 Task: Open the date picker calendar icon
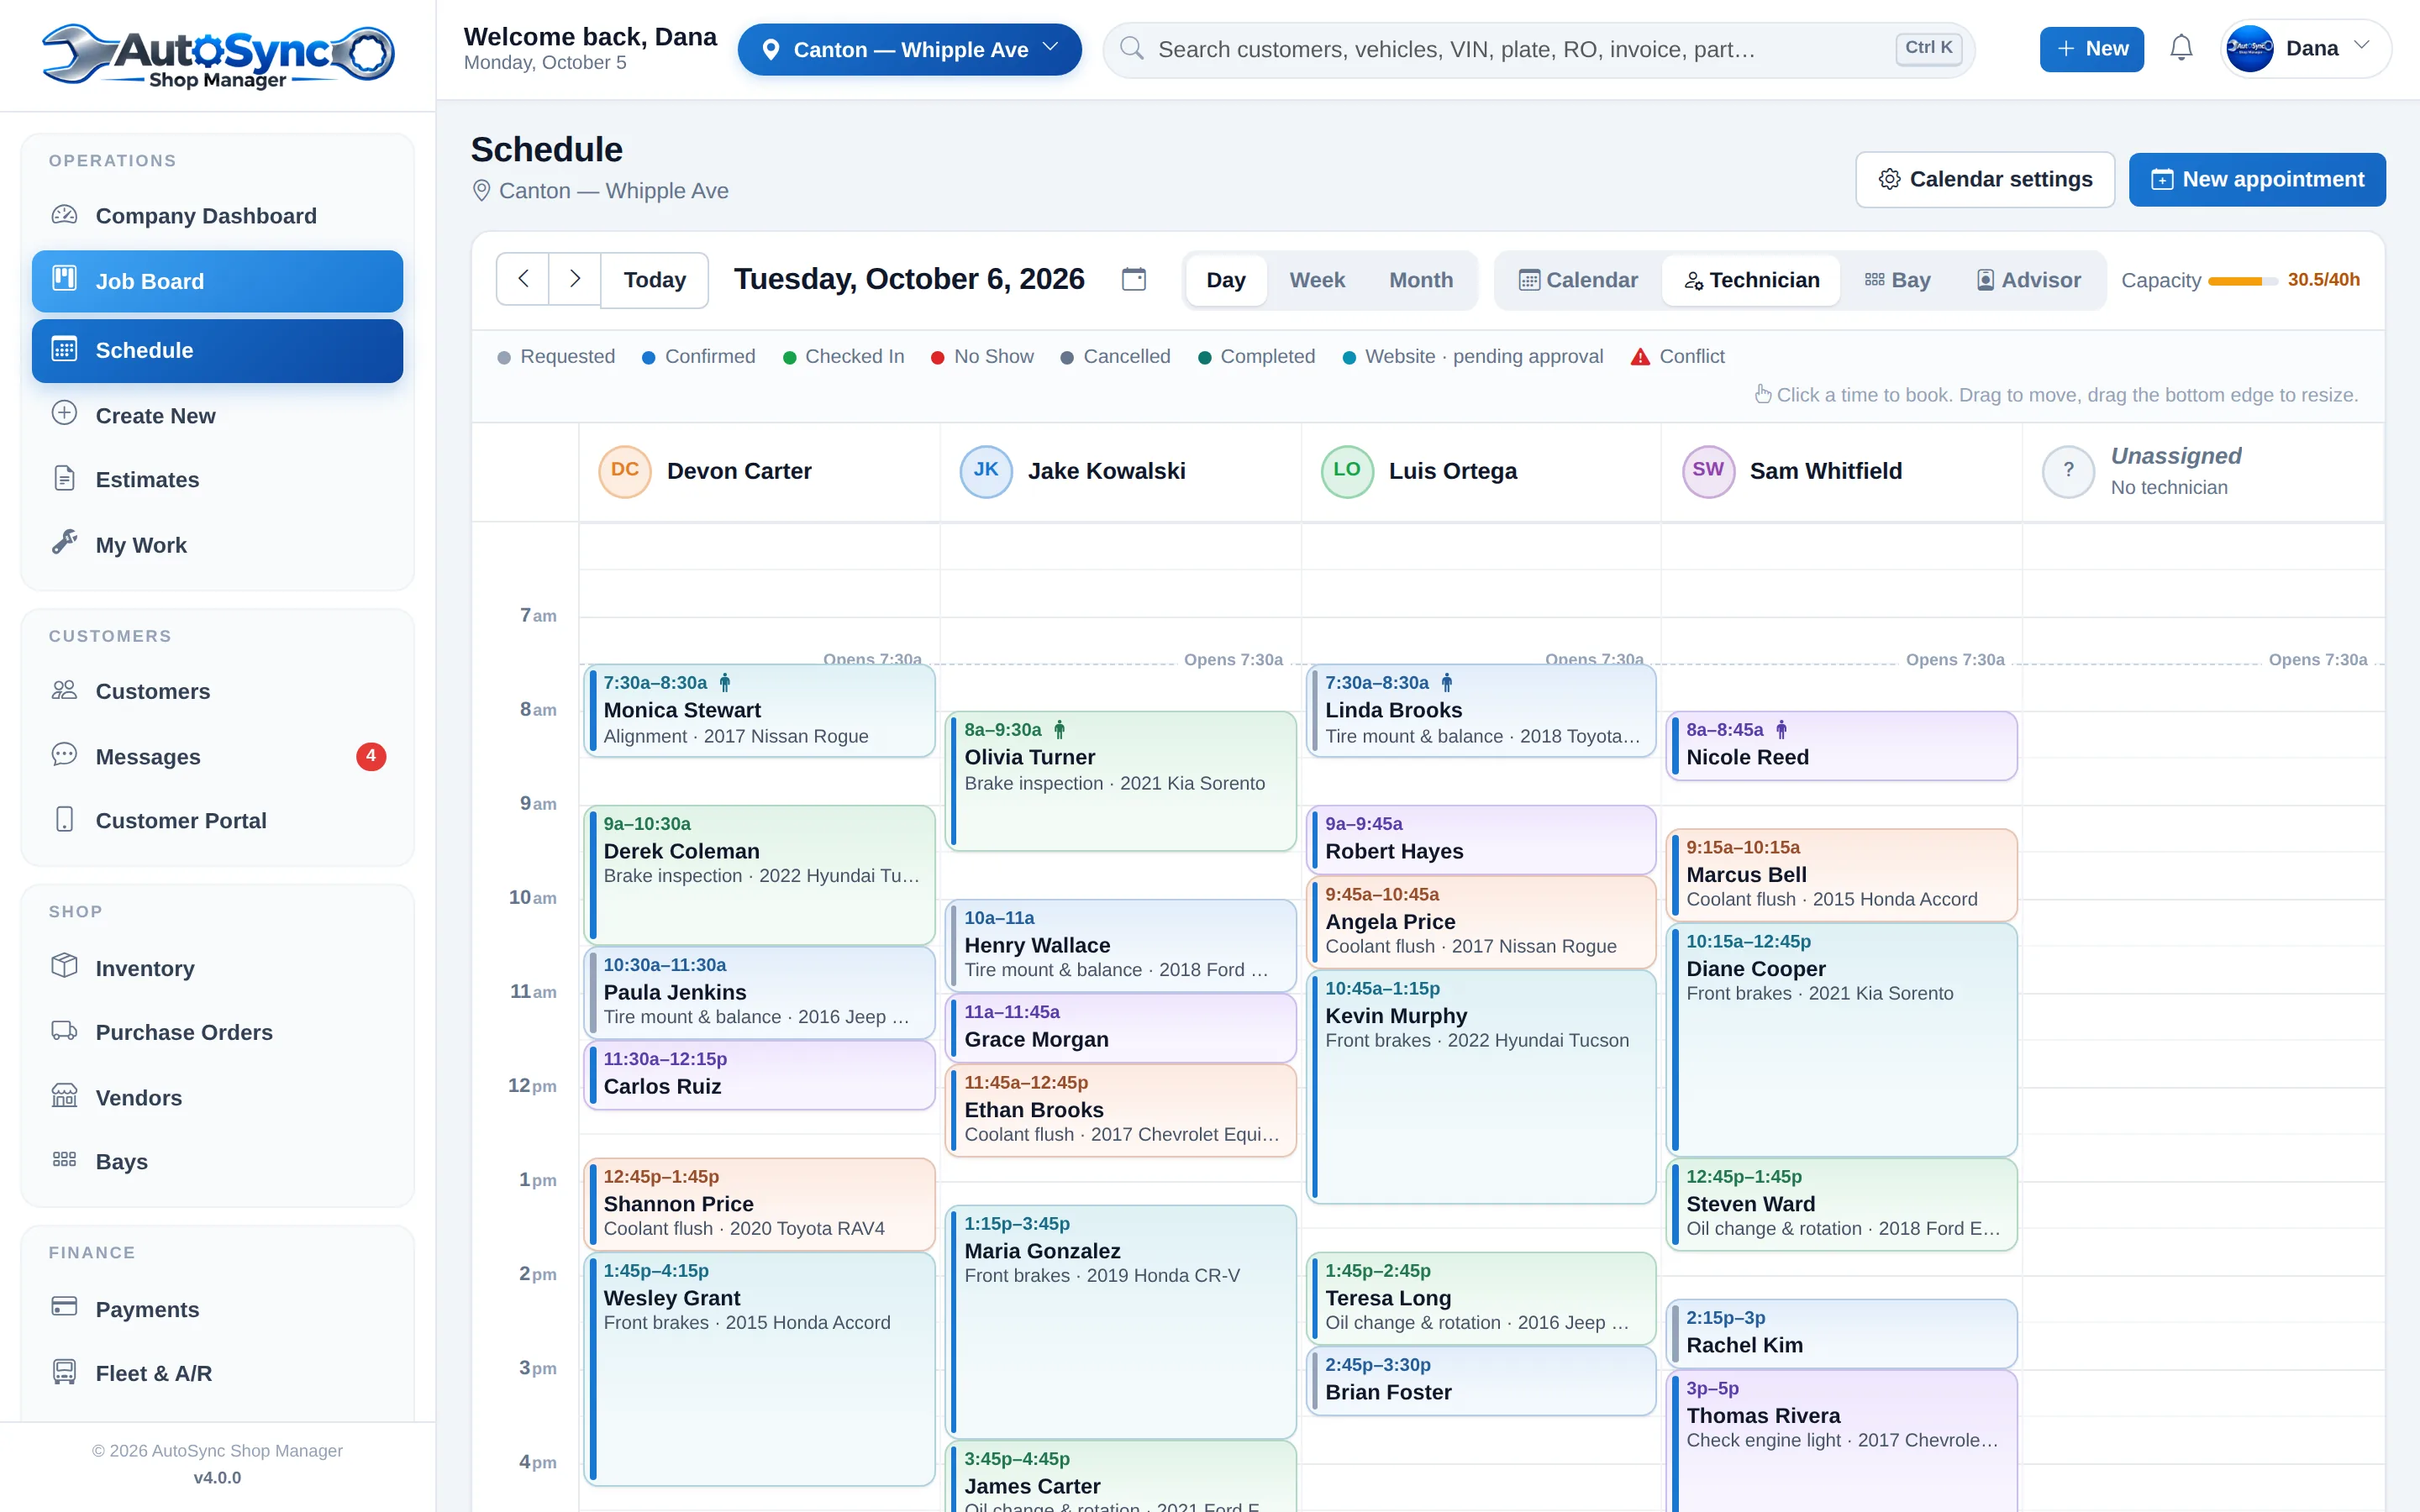click(1133, 279)
